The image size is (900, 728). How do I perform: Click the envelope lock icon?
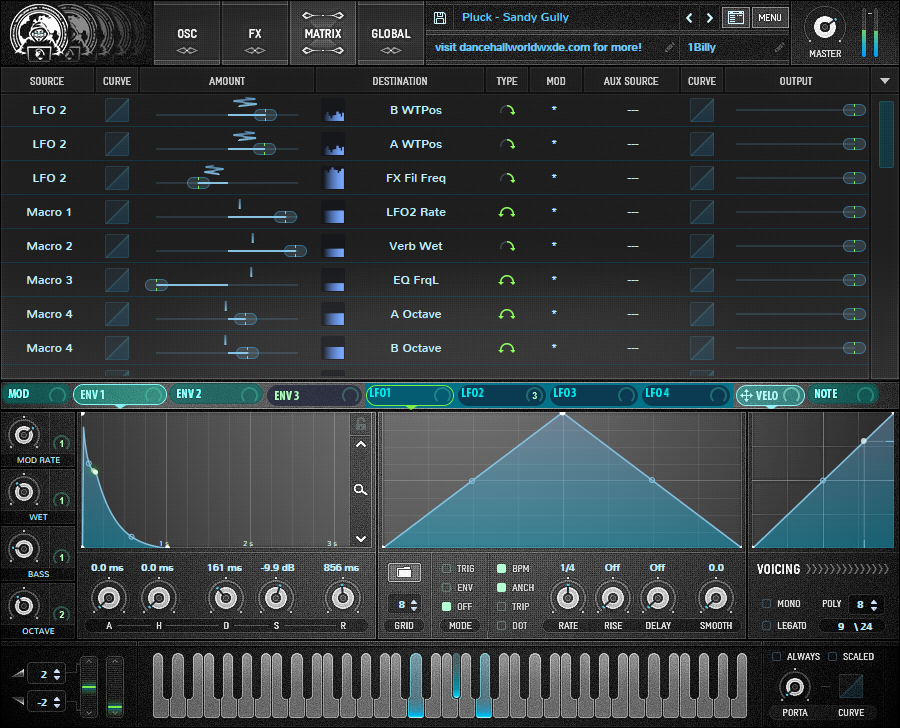(360, 424)
